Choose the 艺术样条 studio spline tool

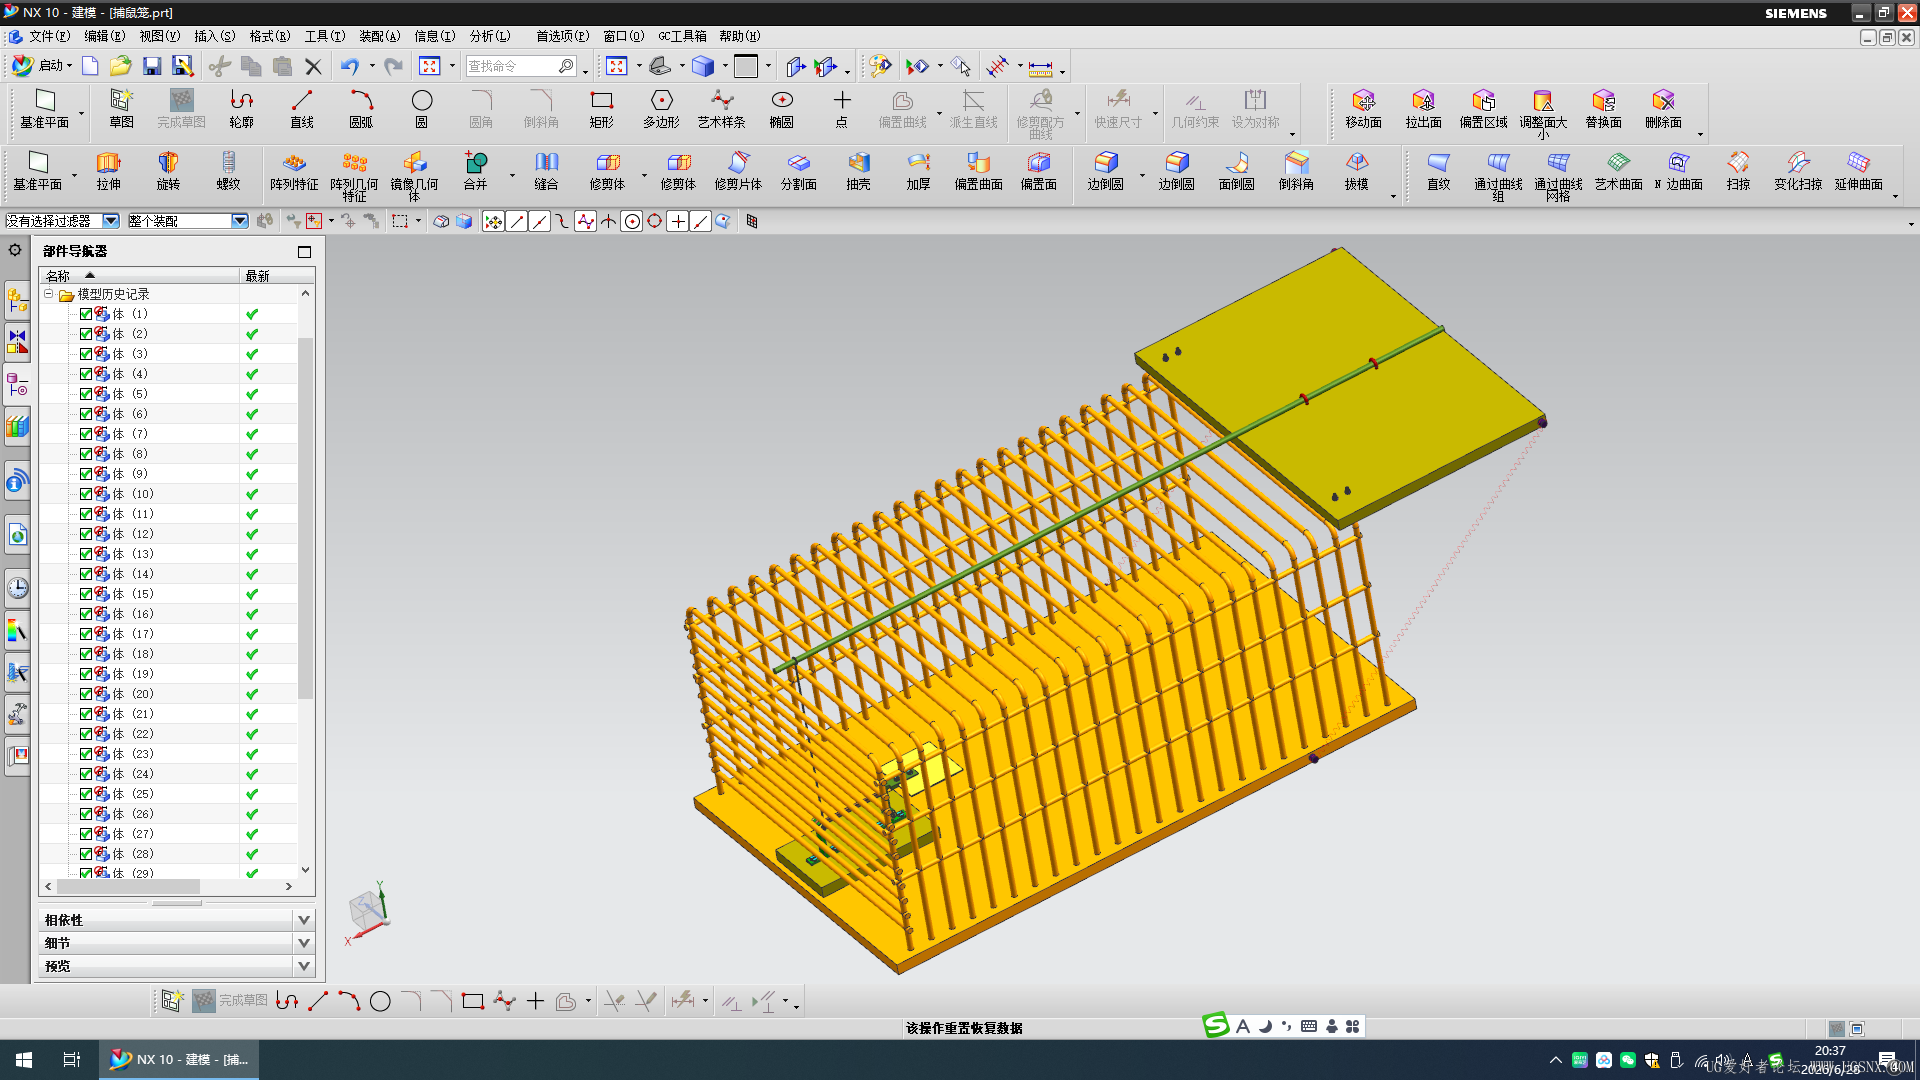pyautogui.click(x=721, y=109)
